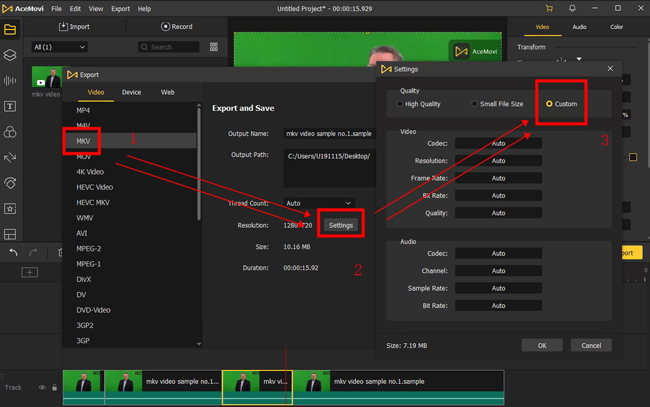The height and width of the screenshot is (407, 650).
Task: Click the shopping cart icon in title bar
Action: pyautogui.click(x=549, y=8)
